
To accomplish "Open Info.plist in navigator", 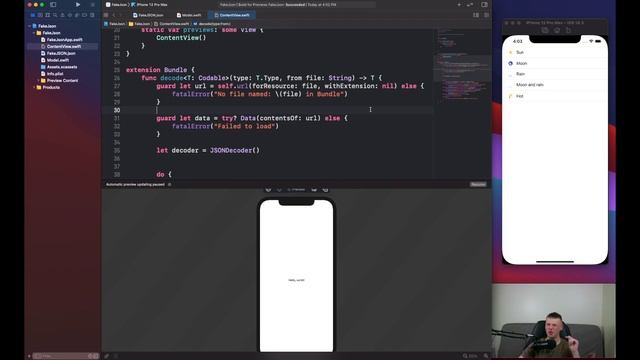I will tap(52, 74).
